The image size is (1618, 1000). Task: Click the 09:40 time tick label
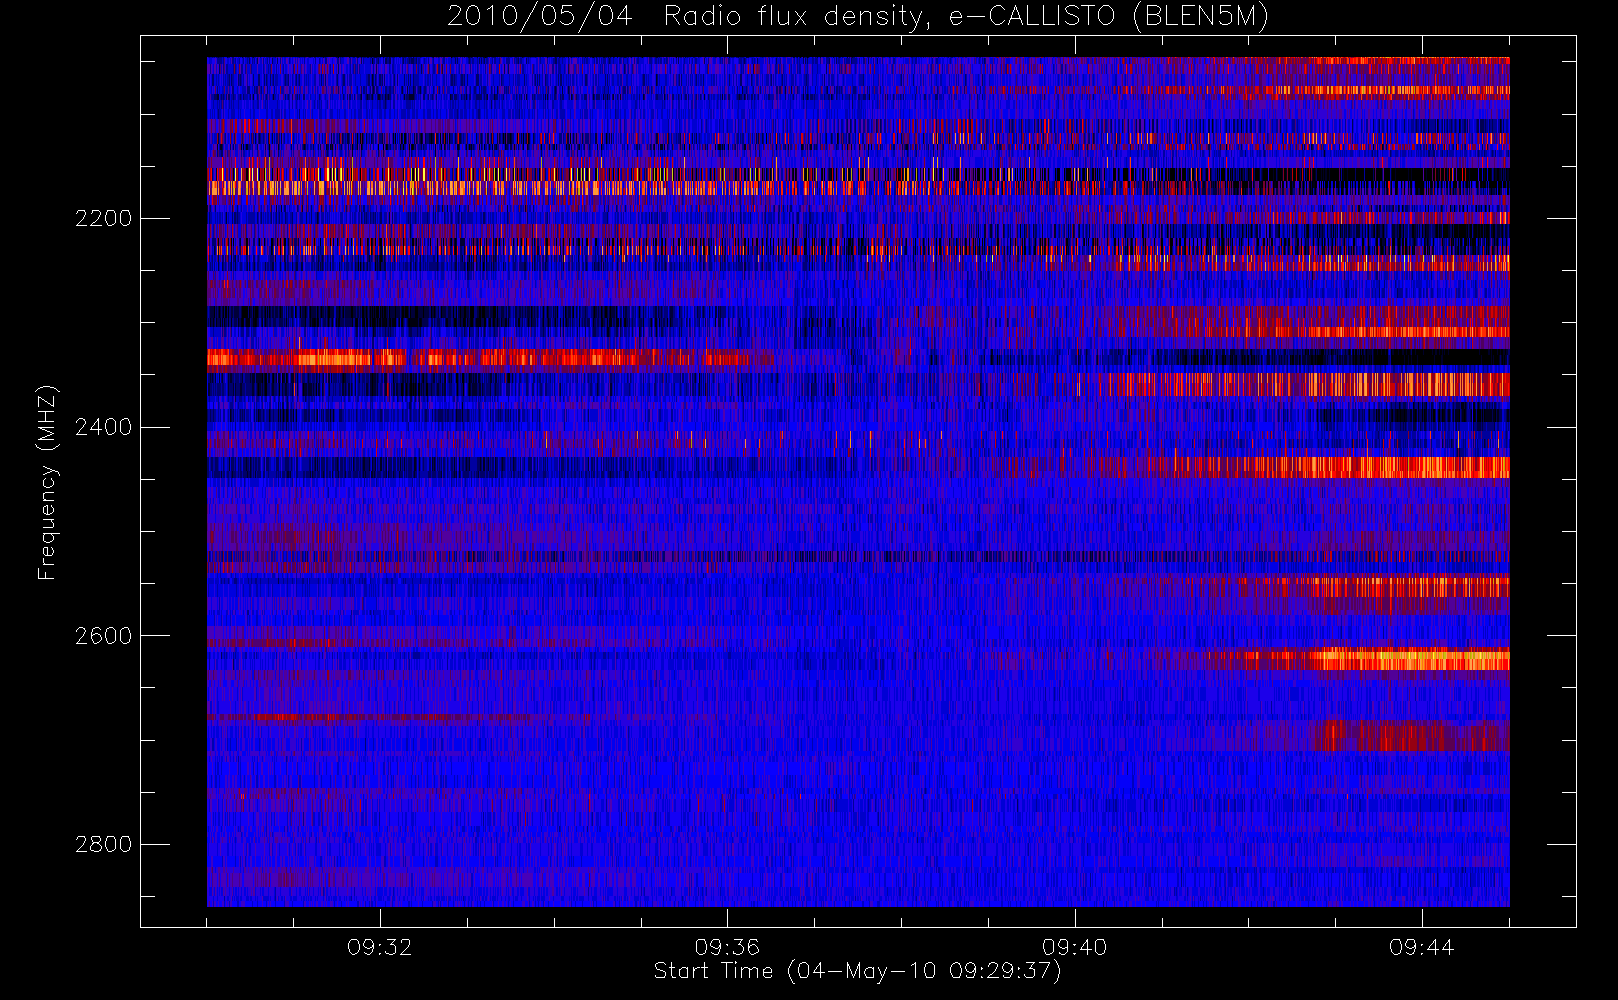(1075, 947)
